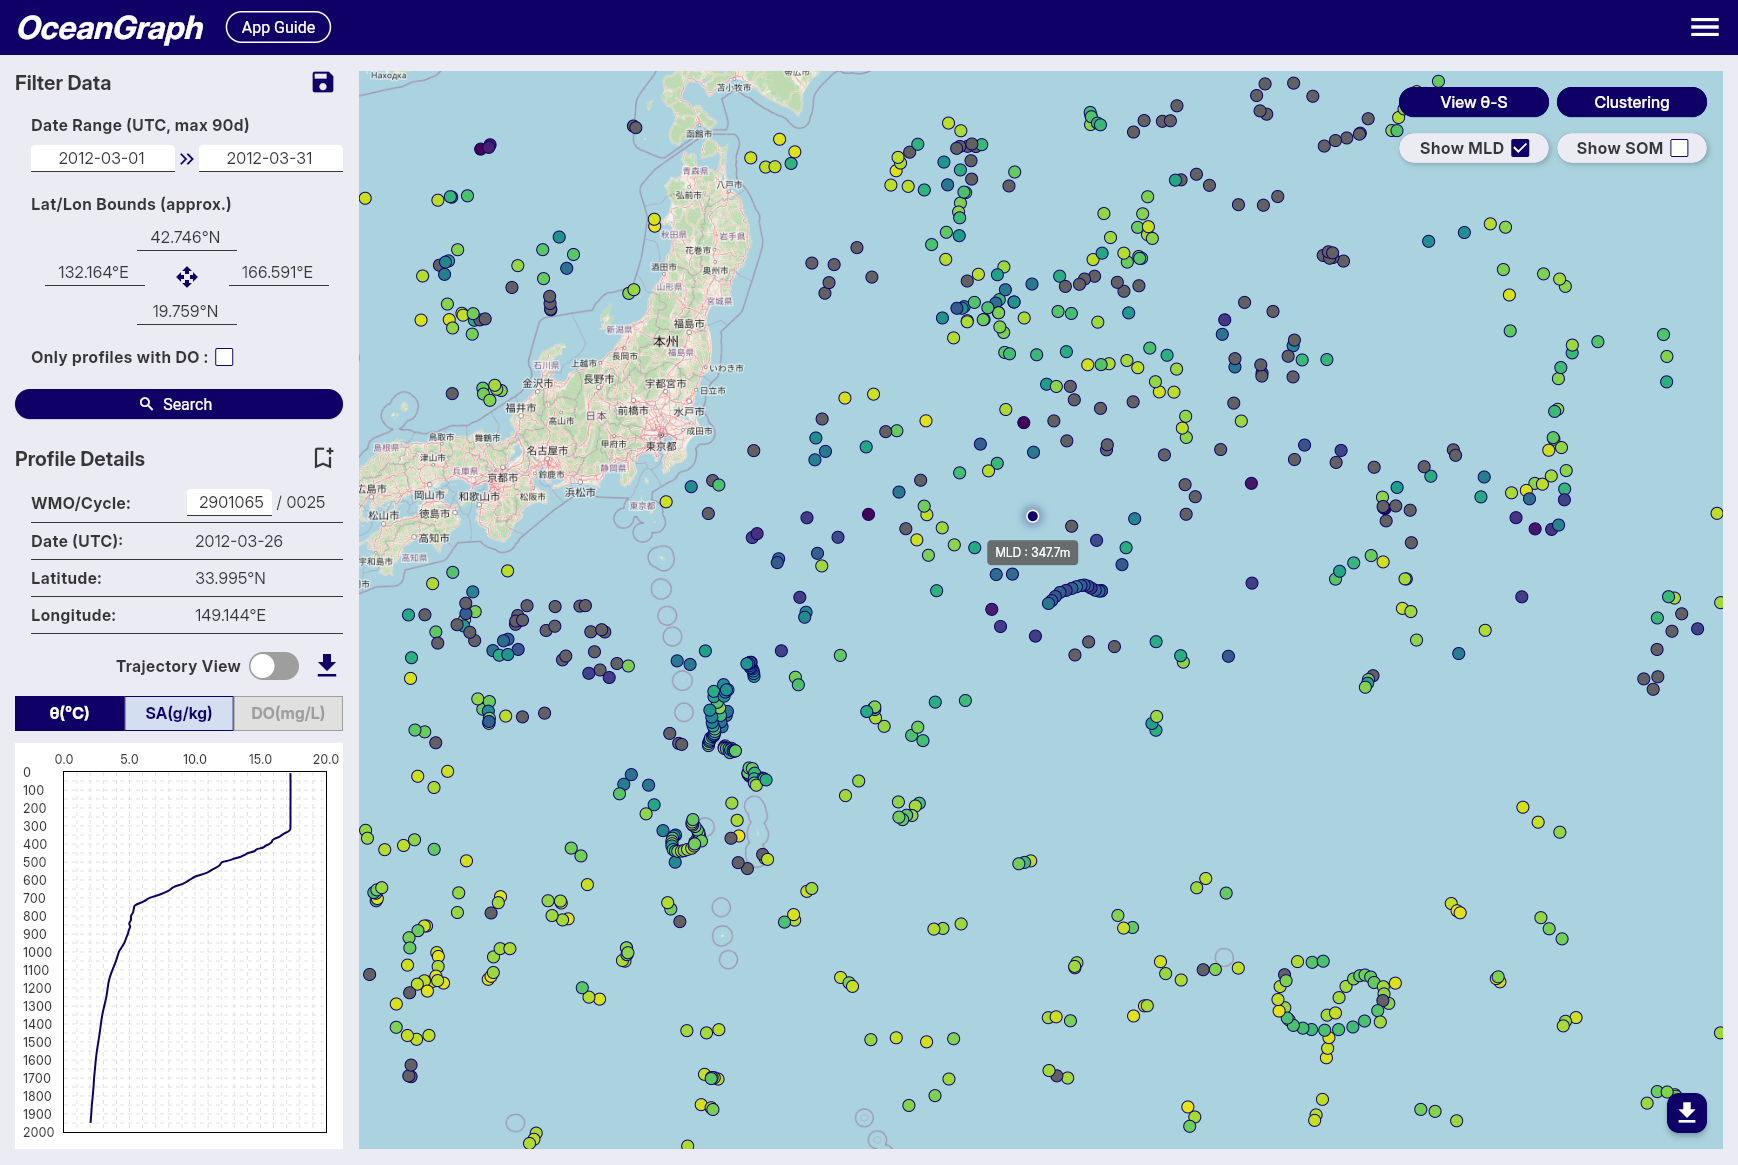
Task: Edit the WMO number field 2901065
Action: click(x=230, y=502)
